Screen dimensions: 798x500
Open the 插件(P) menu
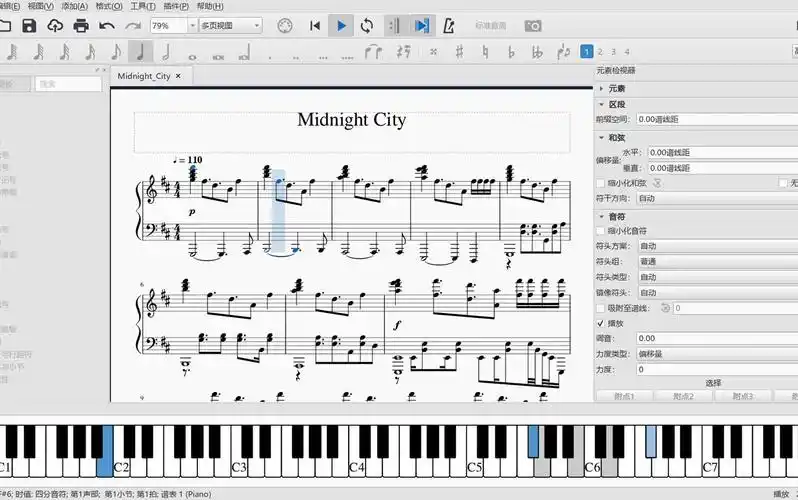(176, 6)
